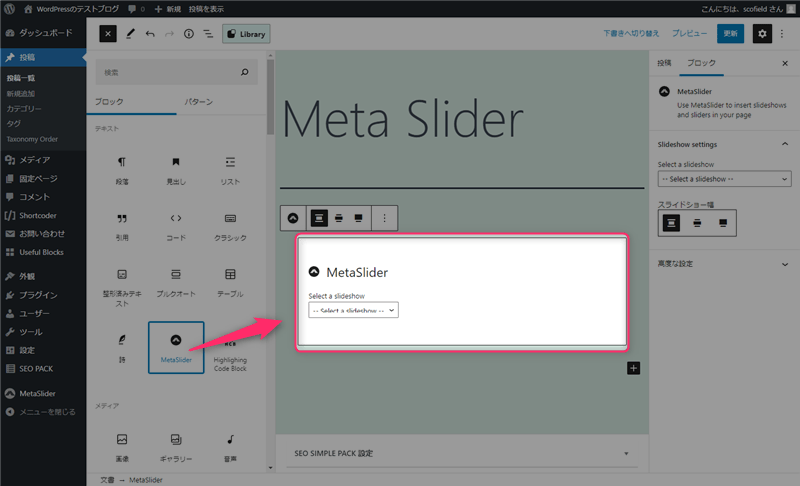The width and height of the screenshot is (800, 486).
Task: Insert a Code (コード) block
Action: click(x=176, y=227)
